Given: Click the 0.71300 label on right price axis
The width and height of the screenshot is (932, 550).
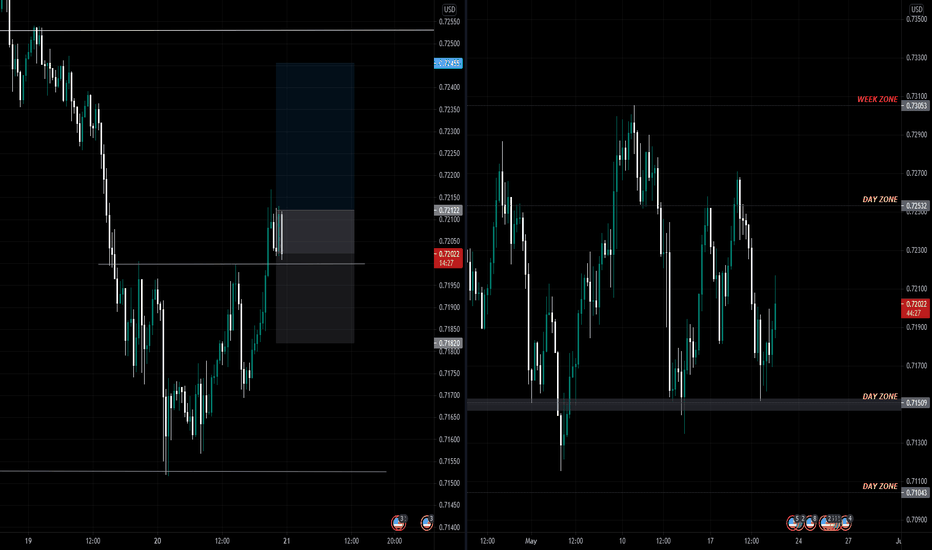Looking at the screenshot, I should [917, 442].
